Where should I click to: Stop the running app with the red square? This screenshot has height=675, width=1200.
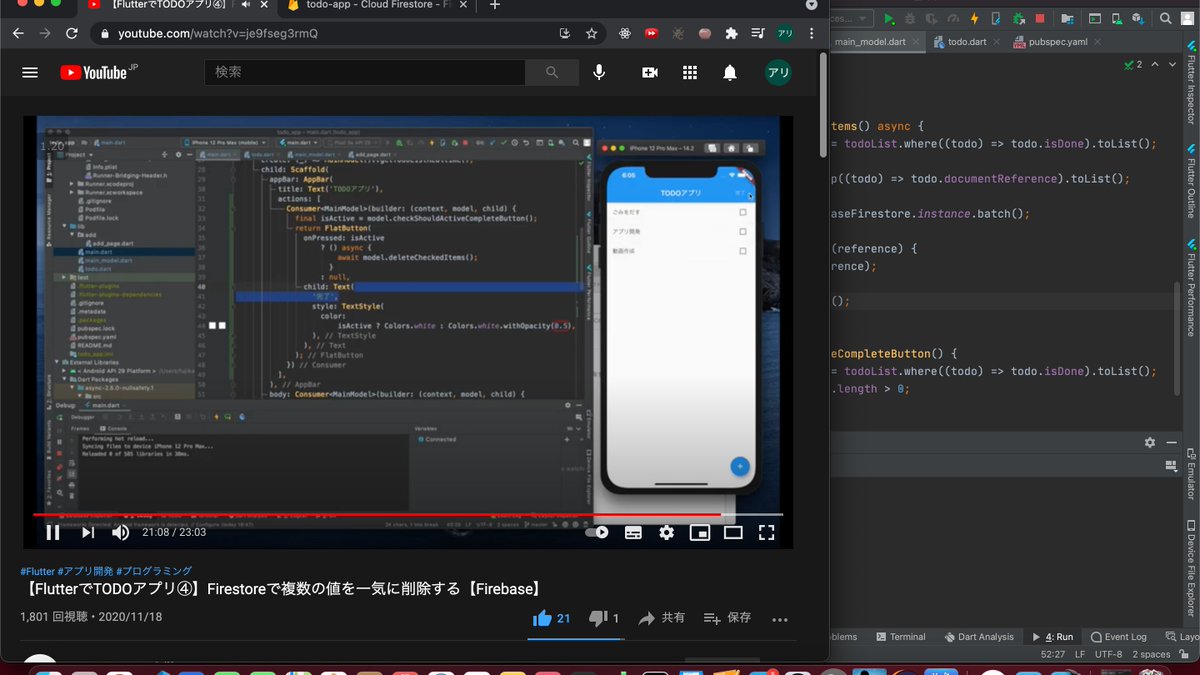[x=1040, y=18]
